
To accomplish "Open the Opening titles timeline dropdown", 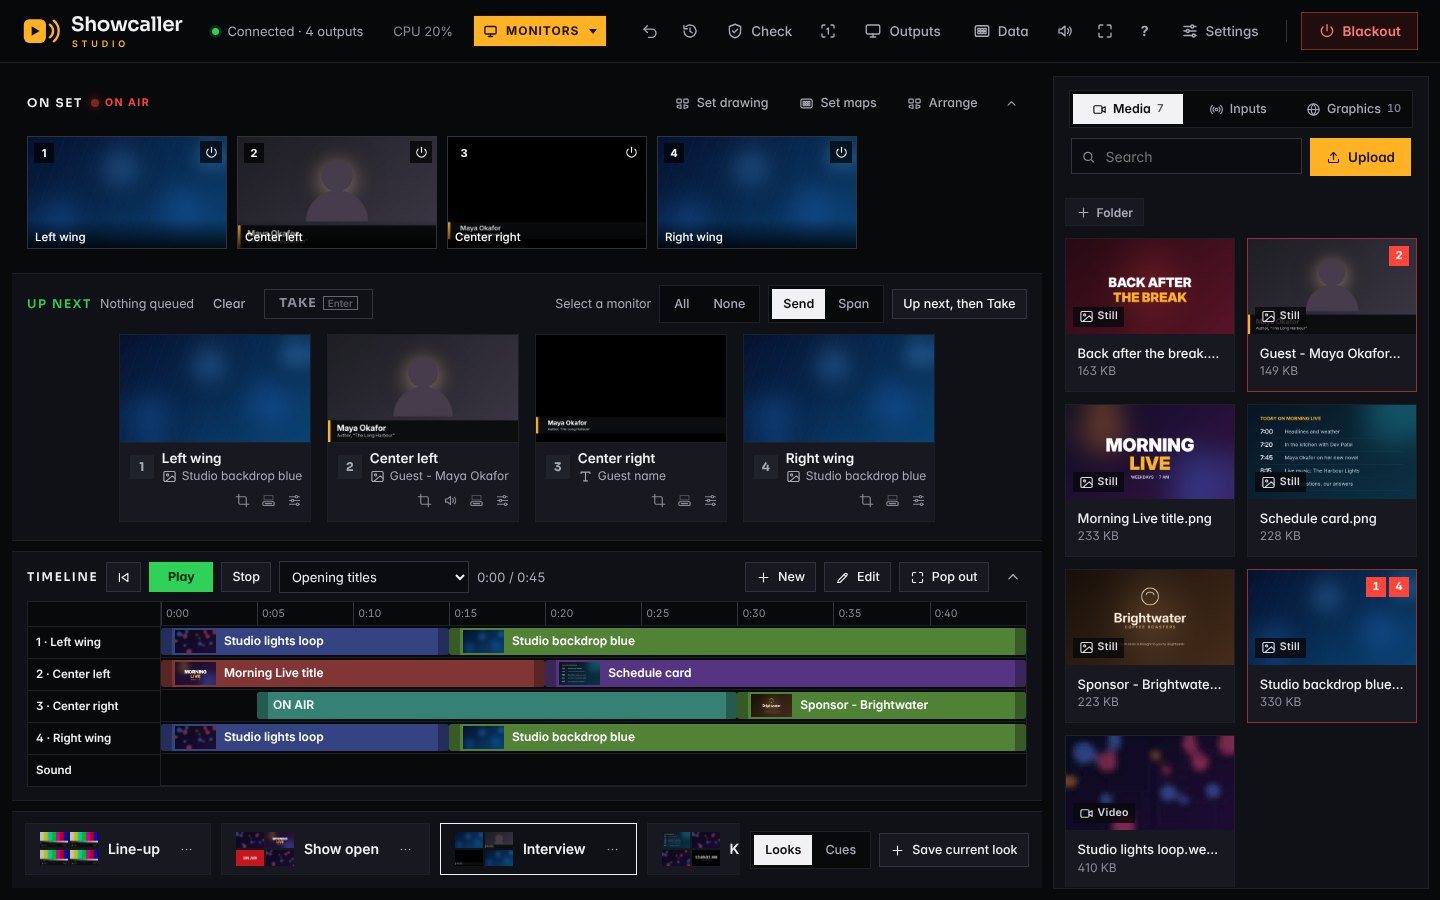I will (374, 577).
